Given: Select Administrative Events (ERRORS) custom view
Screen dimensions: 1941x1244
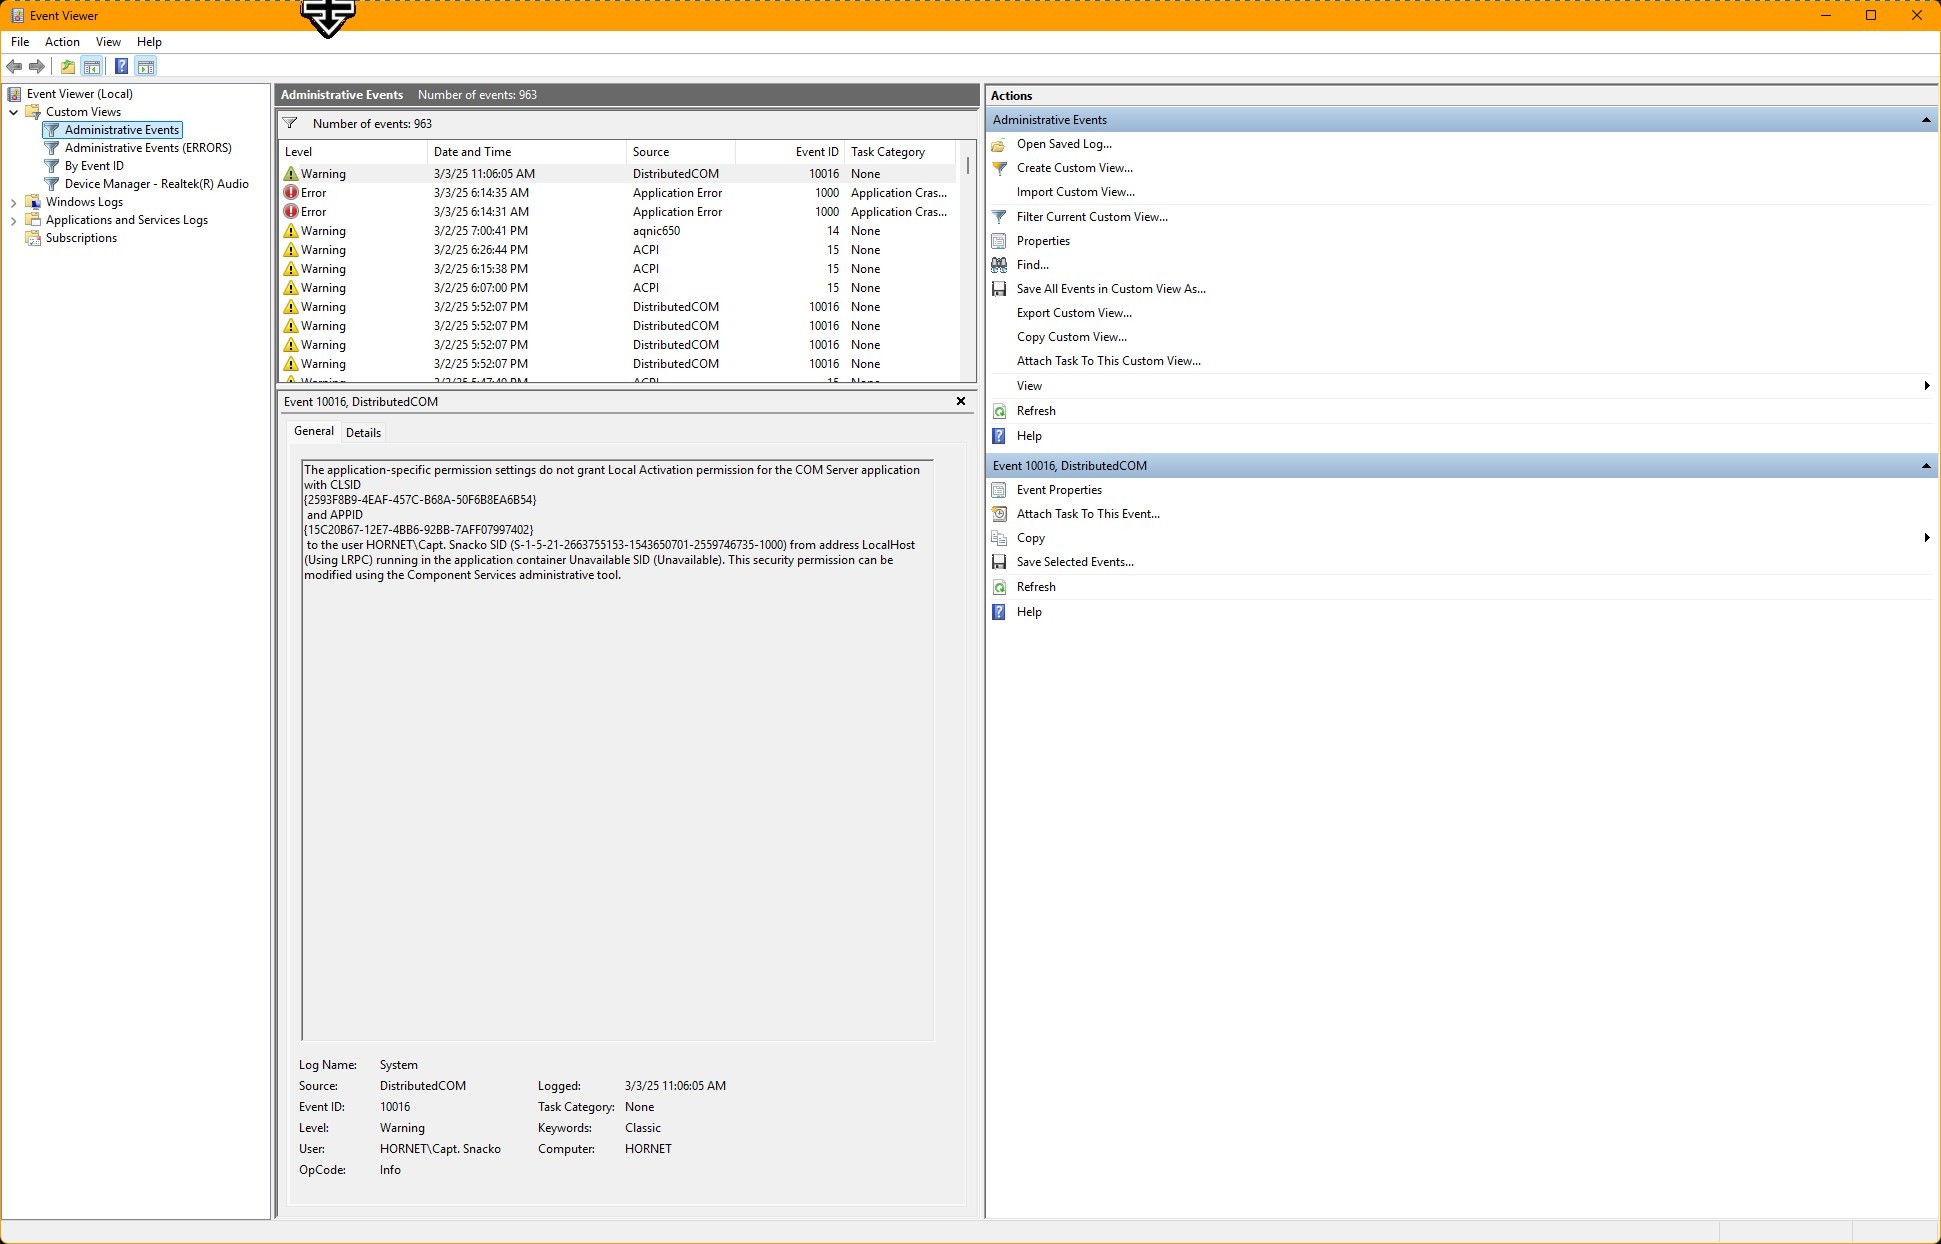Looking at the screenshot, I should click(148, 148).
